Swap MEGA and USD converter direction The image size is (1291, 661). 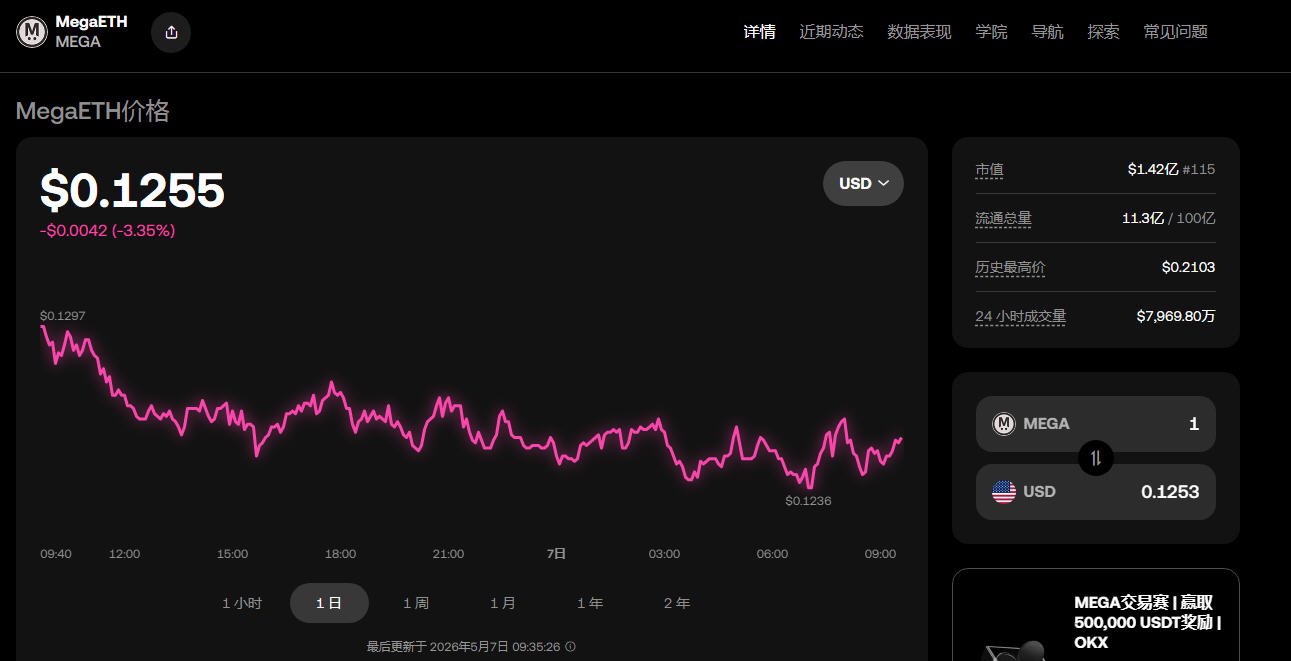pos(1096,458)
